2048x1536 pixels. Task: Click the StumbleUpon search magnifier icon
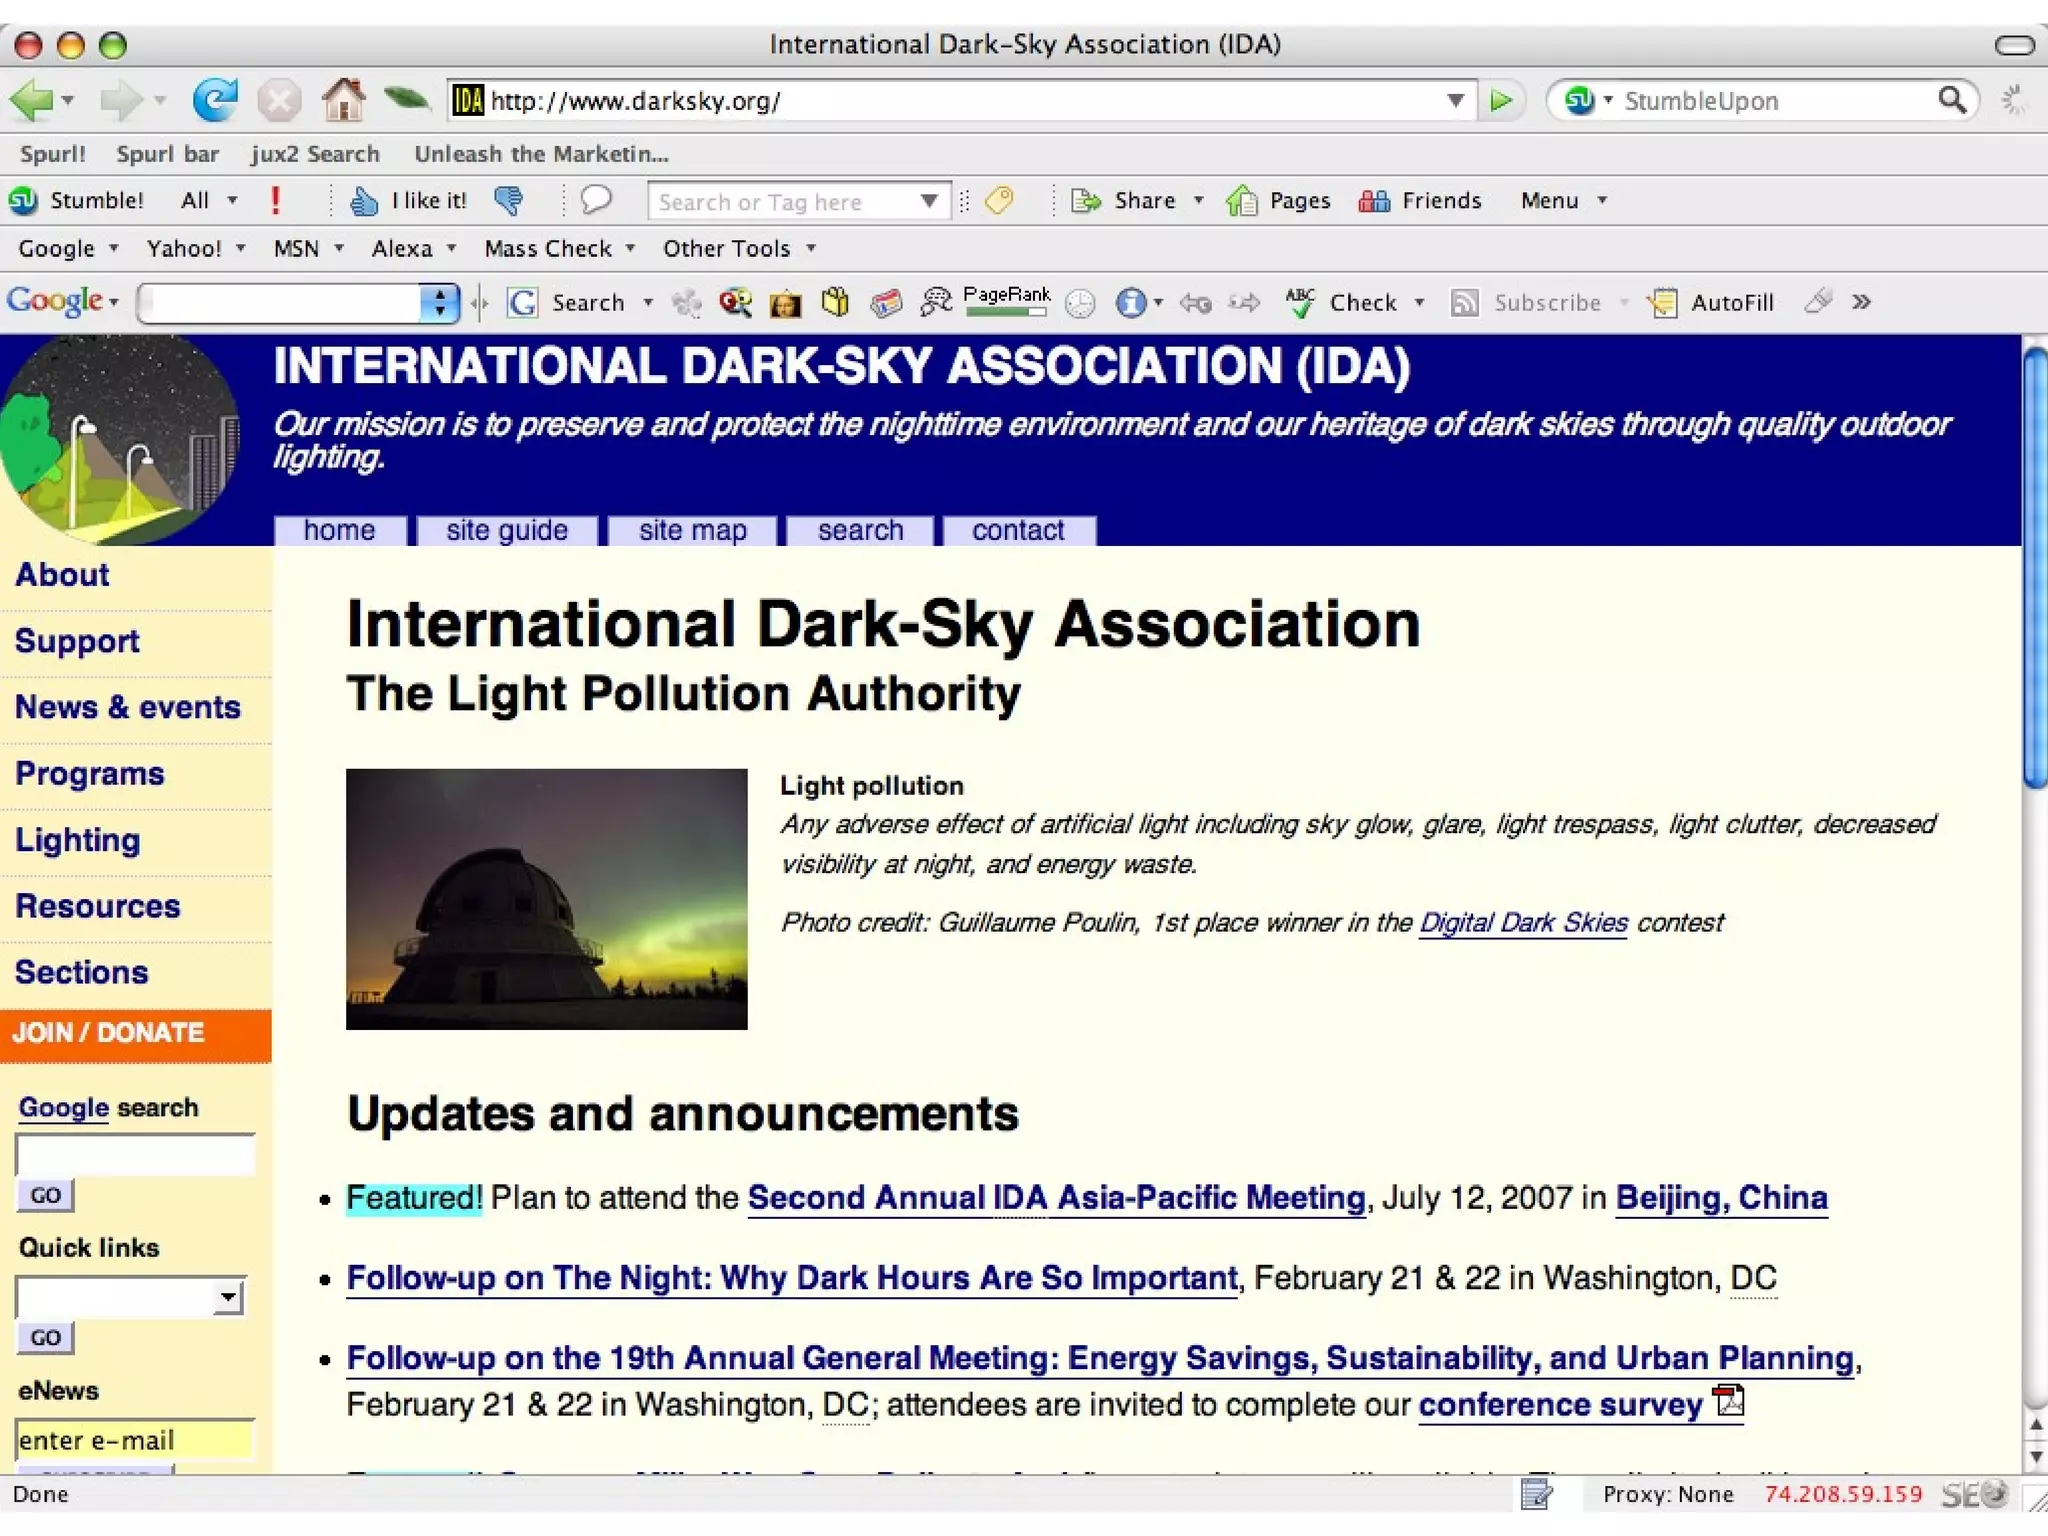tap(1951, 100)
